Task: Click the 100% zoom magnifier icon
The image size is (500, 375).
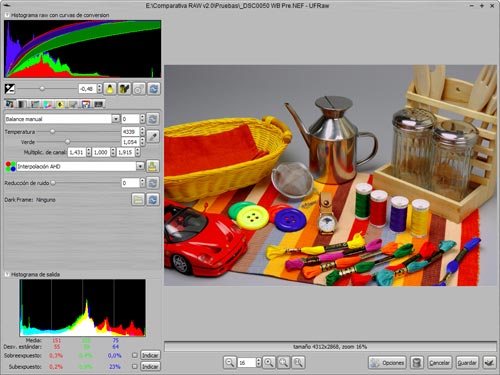Action: pos(298,362)
